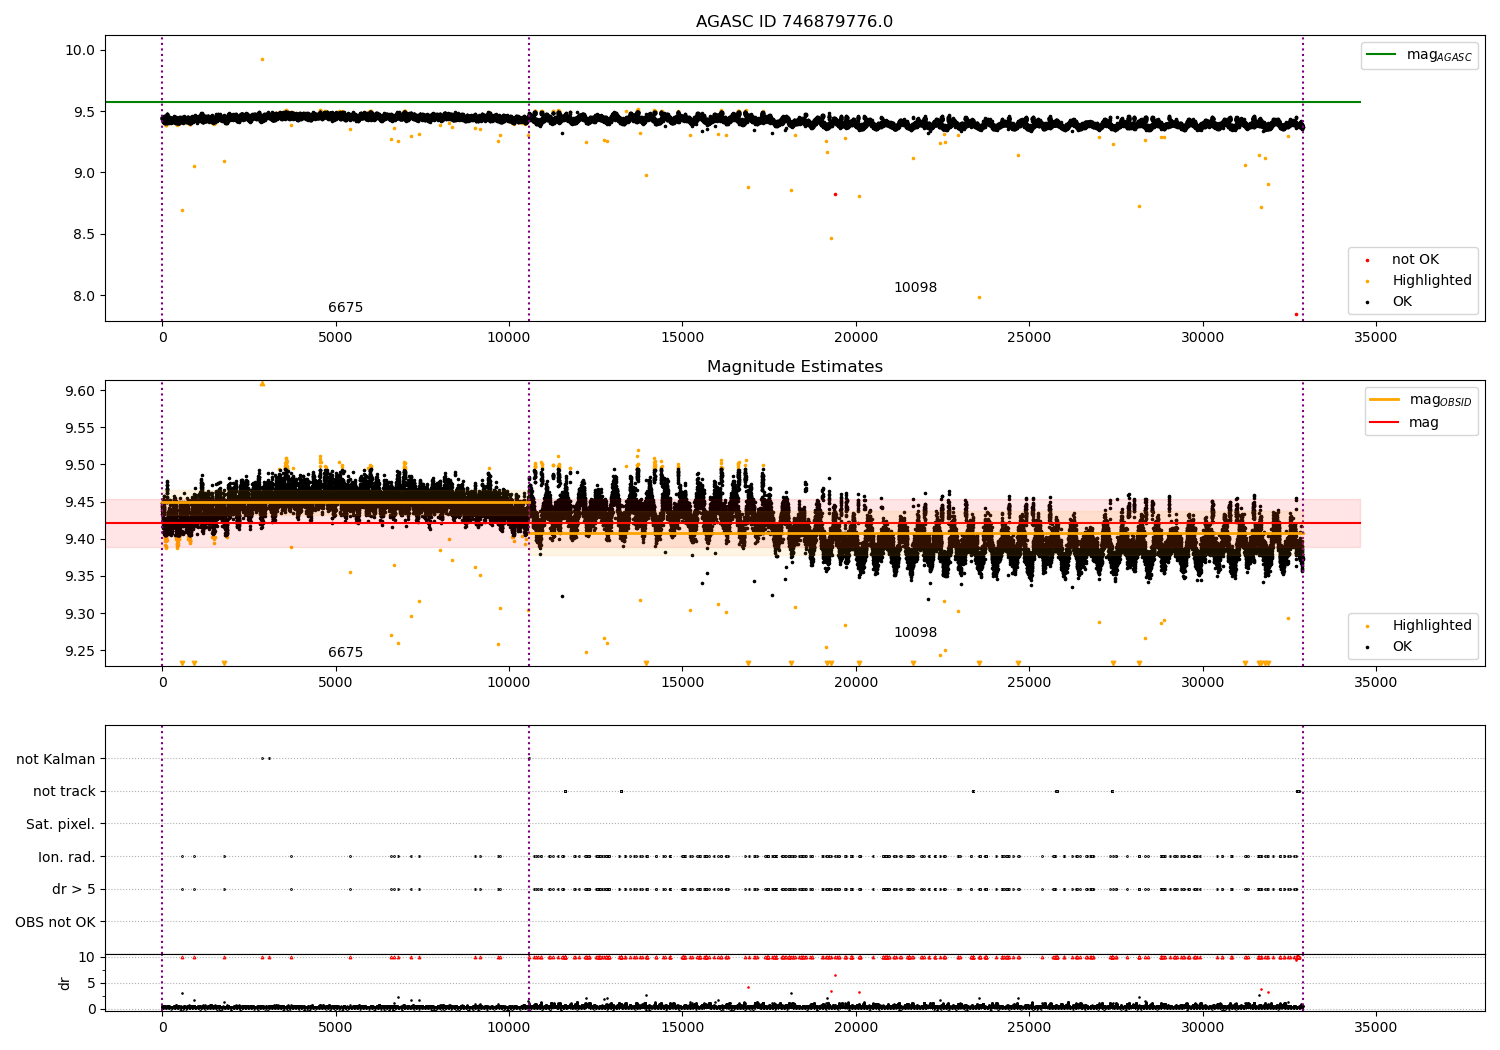The height and width of the screenshot is (1050, 1500).
Task: Click the red 'not OK' legend marker
Action: (x=1367, y=260)
